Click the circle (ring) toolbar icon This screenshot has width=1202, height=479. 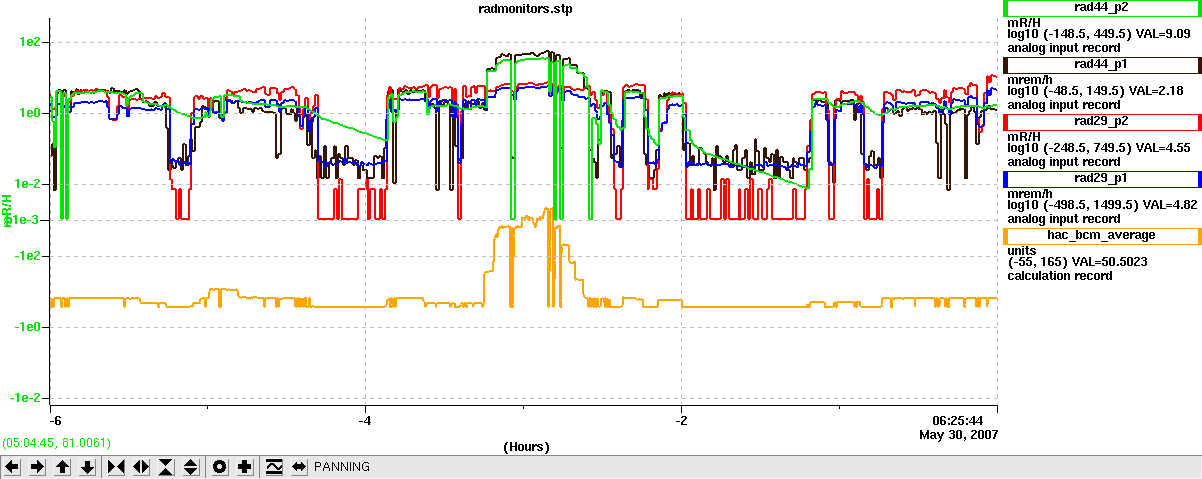219,467
